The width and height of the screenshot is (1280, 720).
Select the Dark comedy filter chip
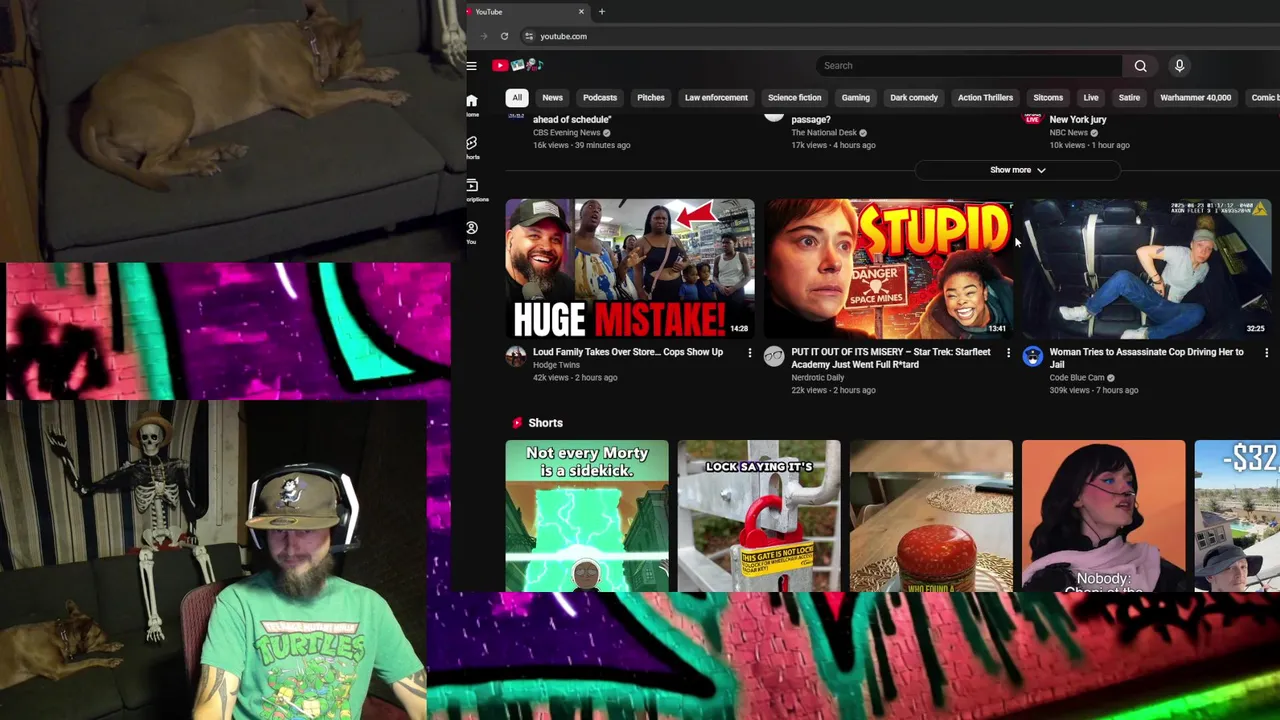[914, 98]
